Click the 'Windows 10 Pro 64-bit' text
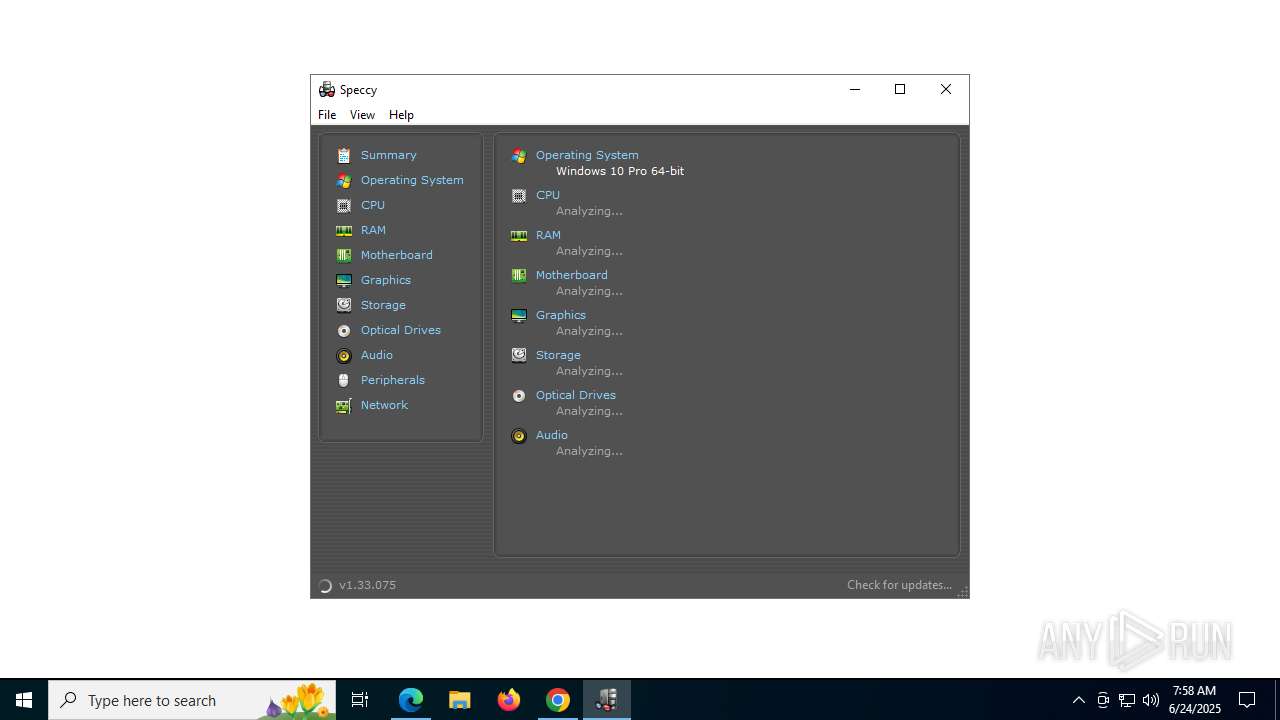 [x=620, y=171]
